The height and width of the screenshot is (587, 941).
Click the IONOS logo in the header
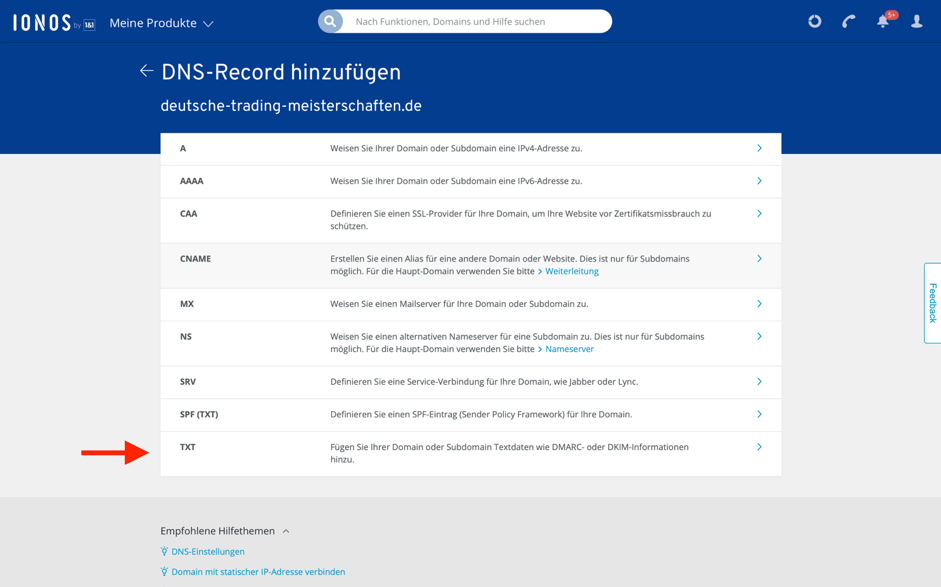click(x=53, y=23)
